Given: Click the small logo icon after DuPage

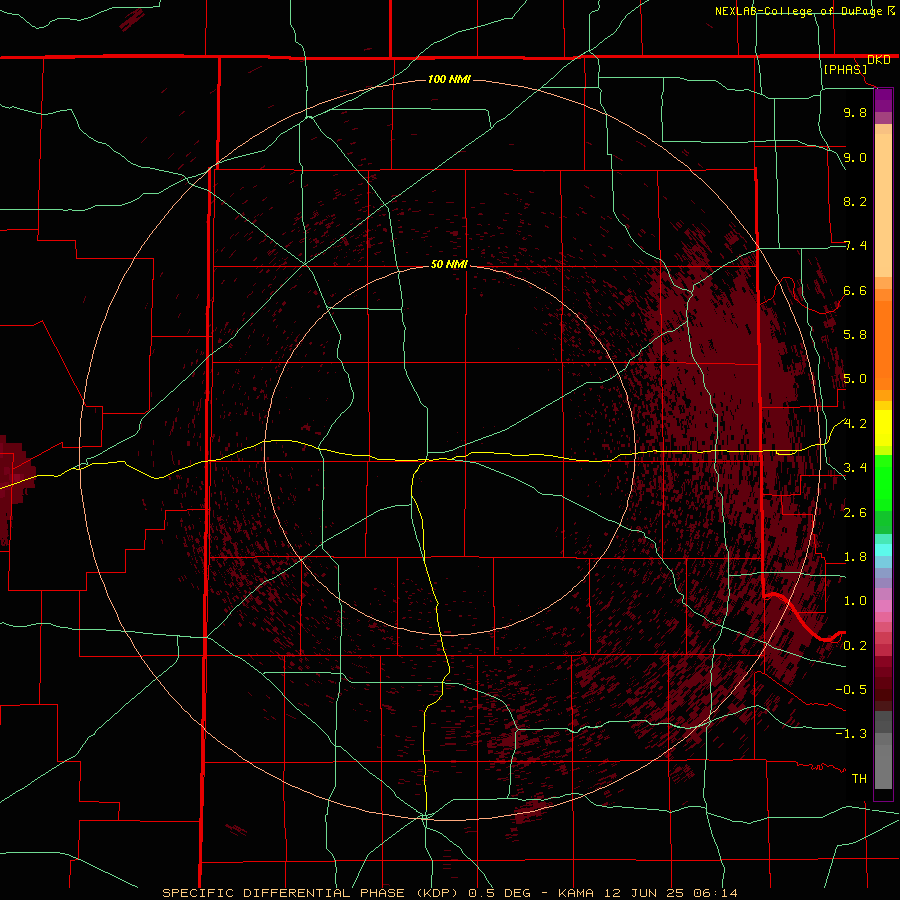Looking at the screenshot, I should coord(891,10).
